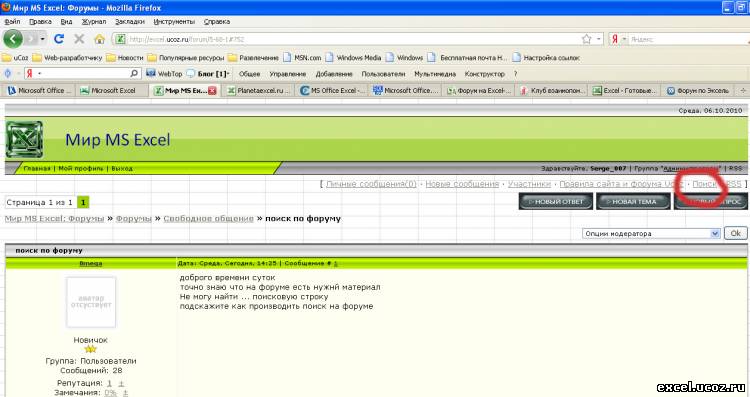750x397 pixels.
Task: Close the active Мир MS Excel tab
Action: [212, 90]
